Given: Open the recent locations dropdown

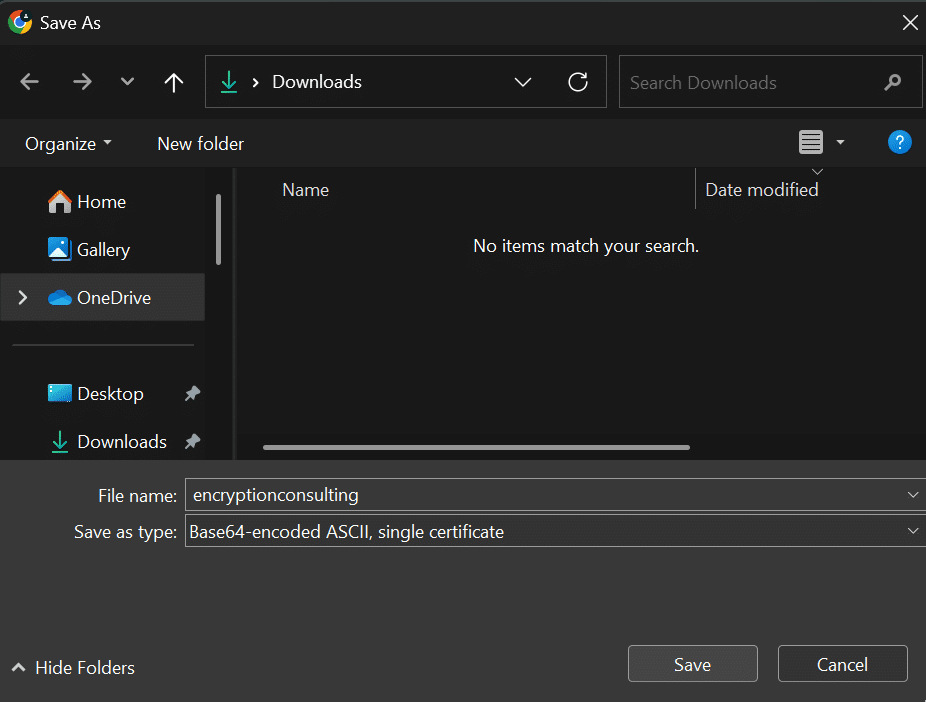Looking at the screenshot, I should point(127,83).
